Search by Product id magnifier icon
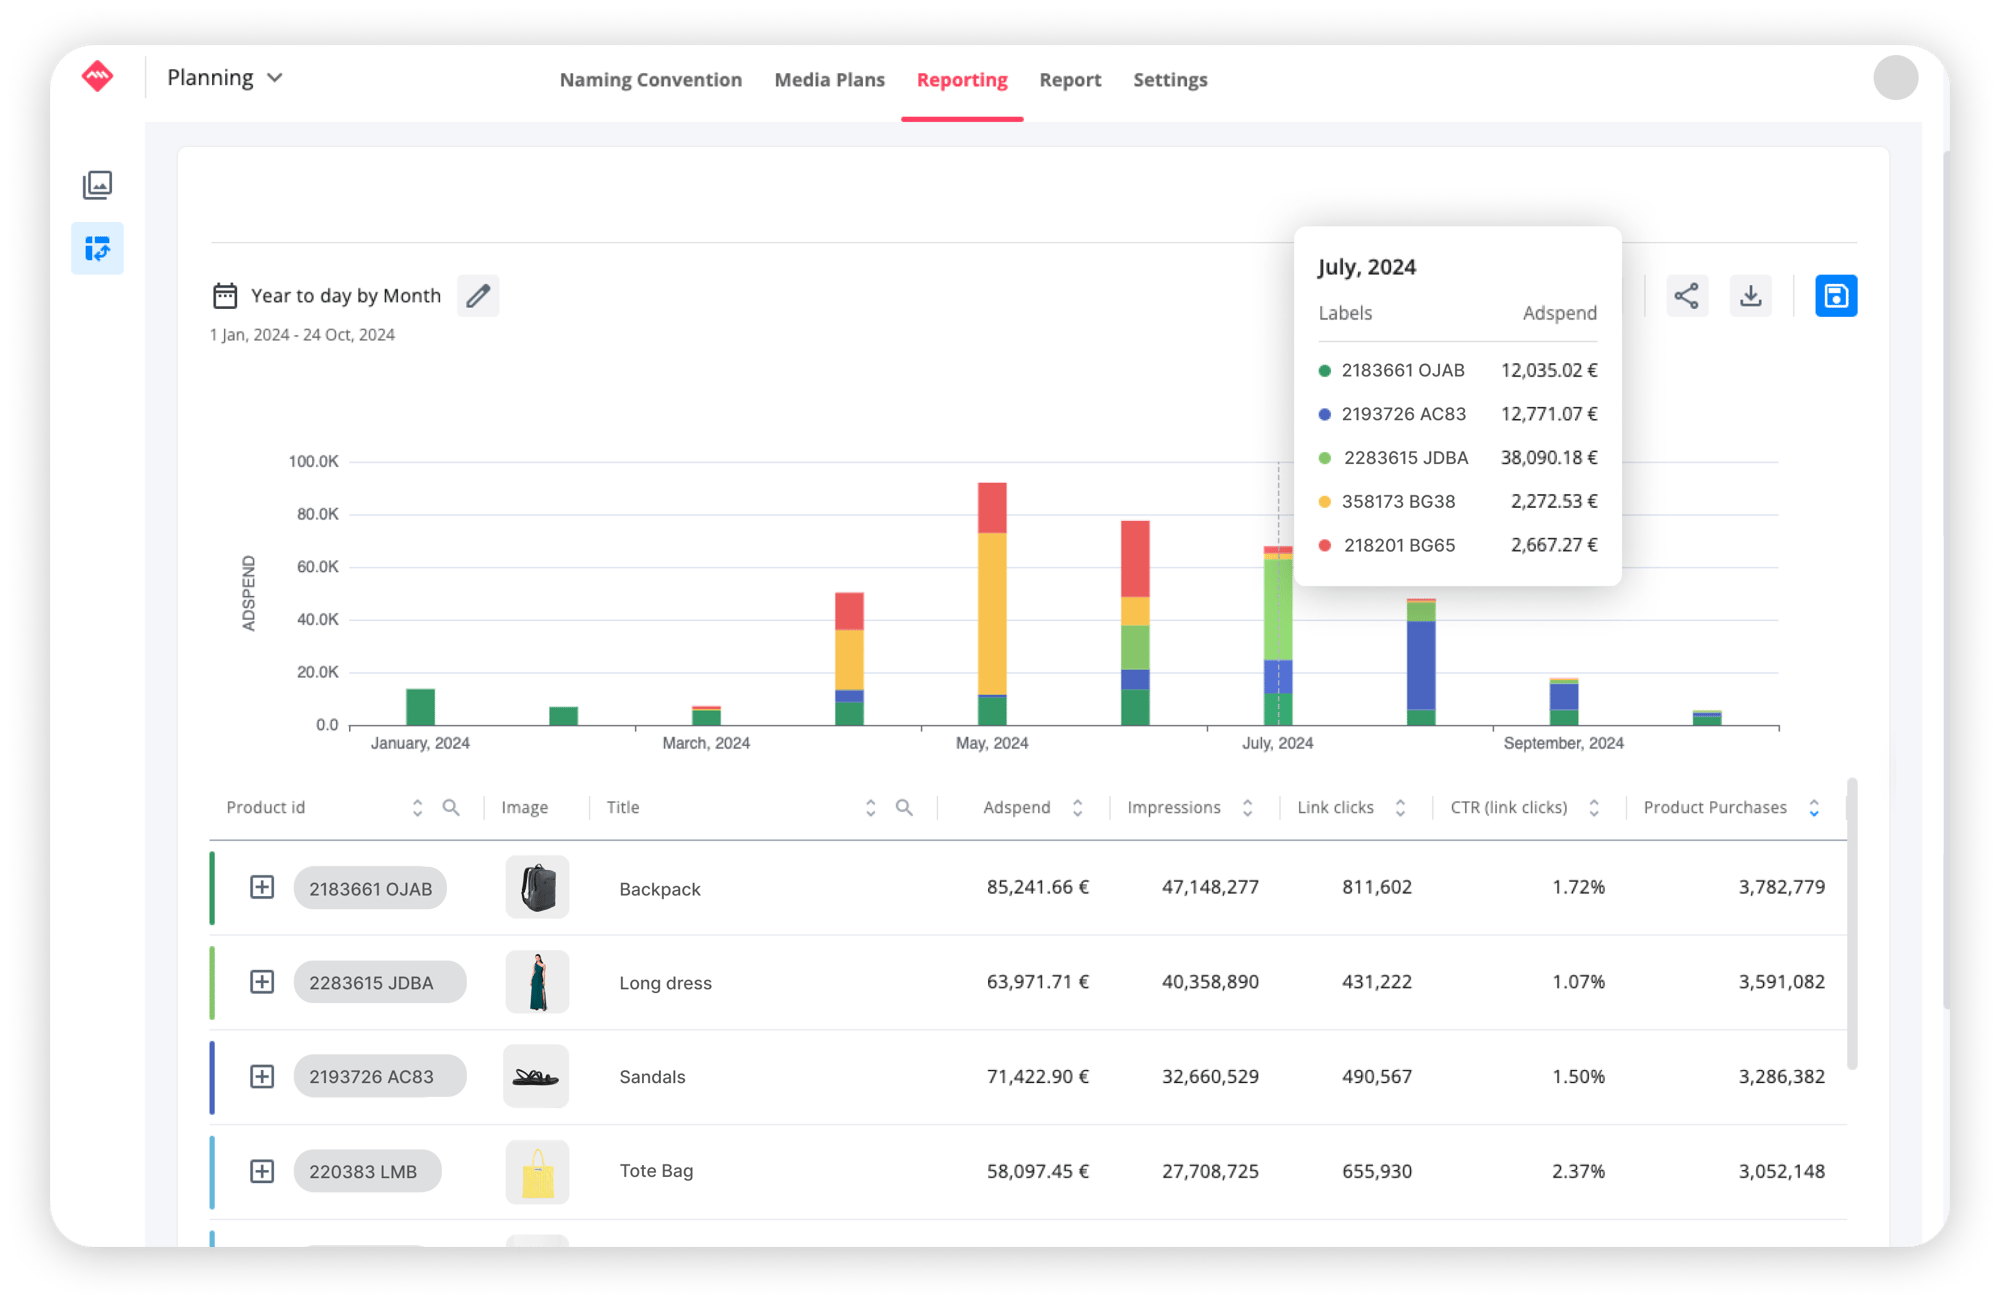 point(451,807)
